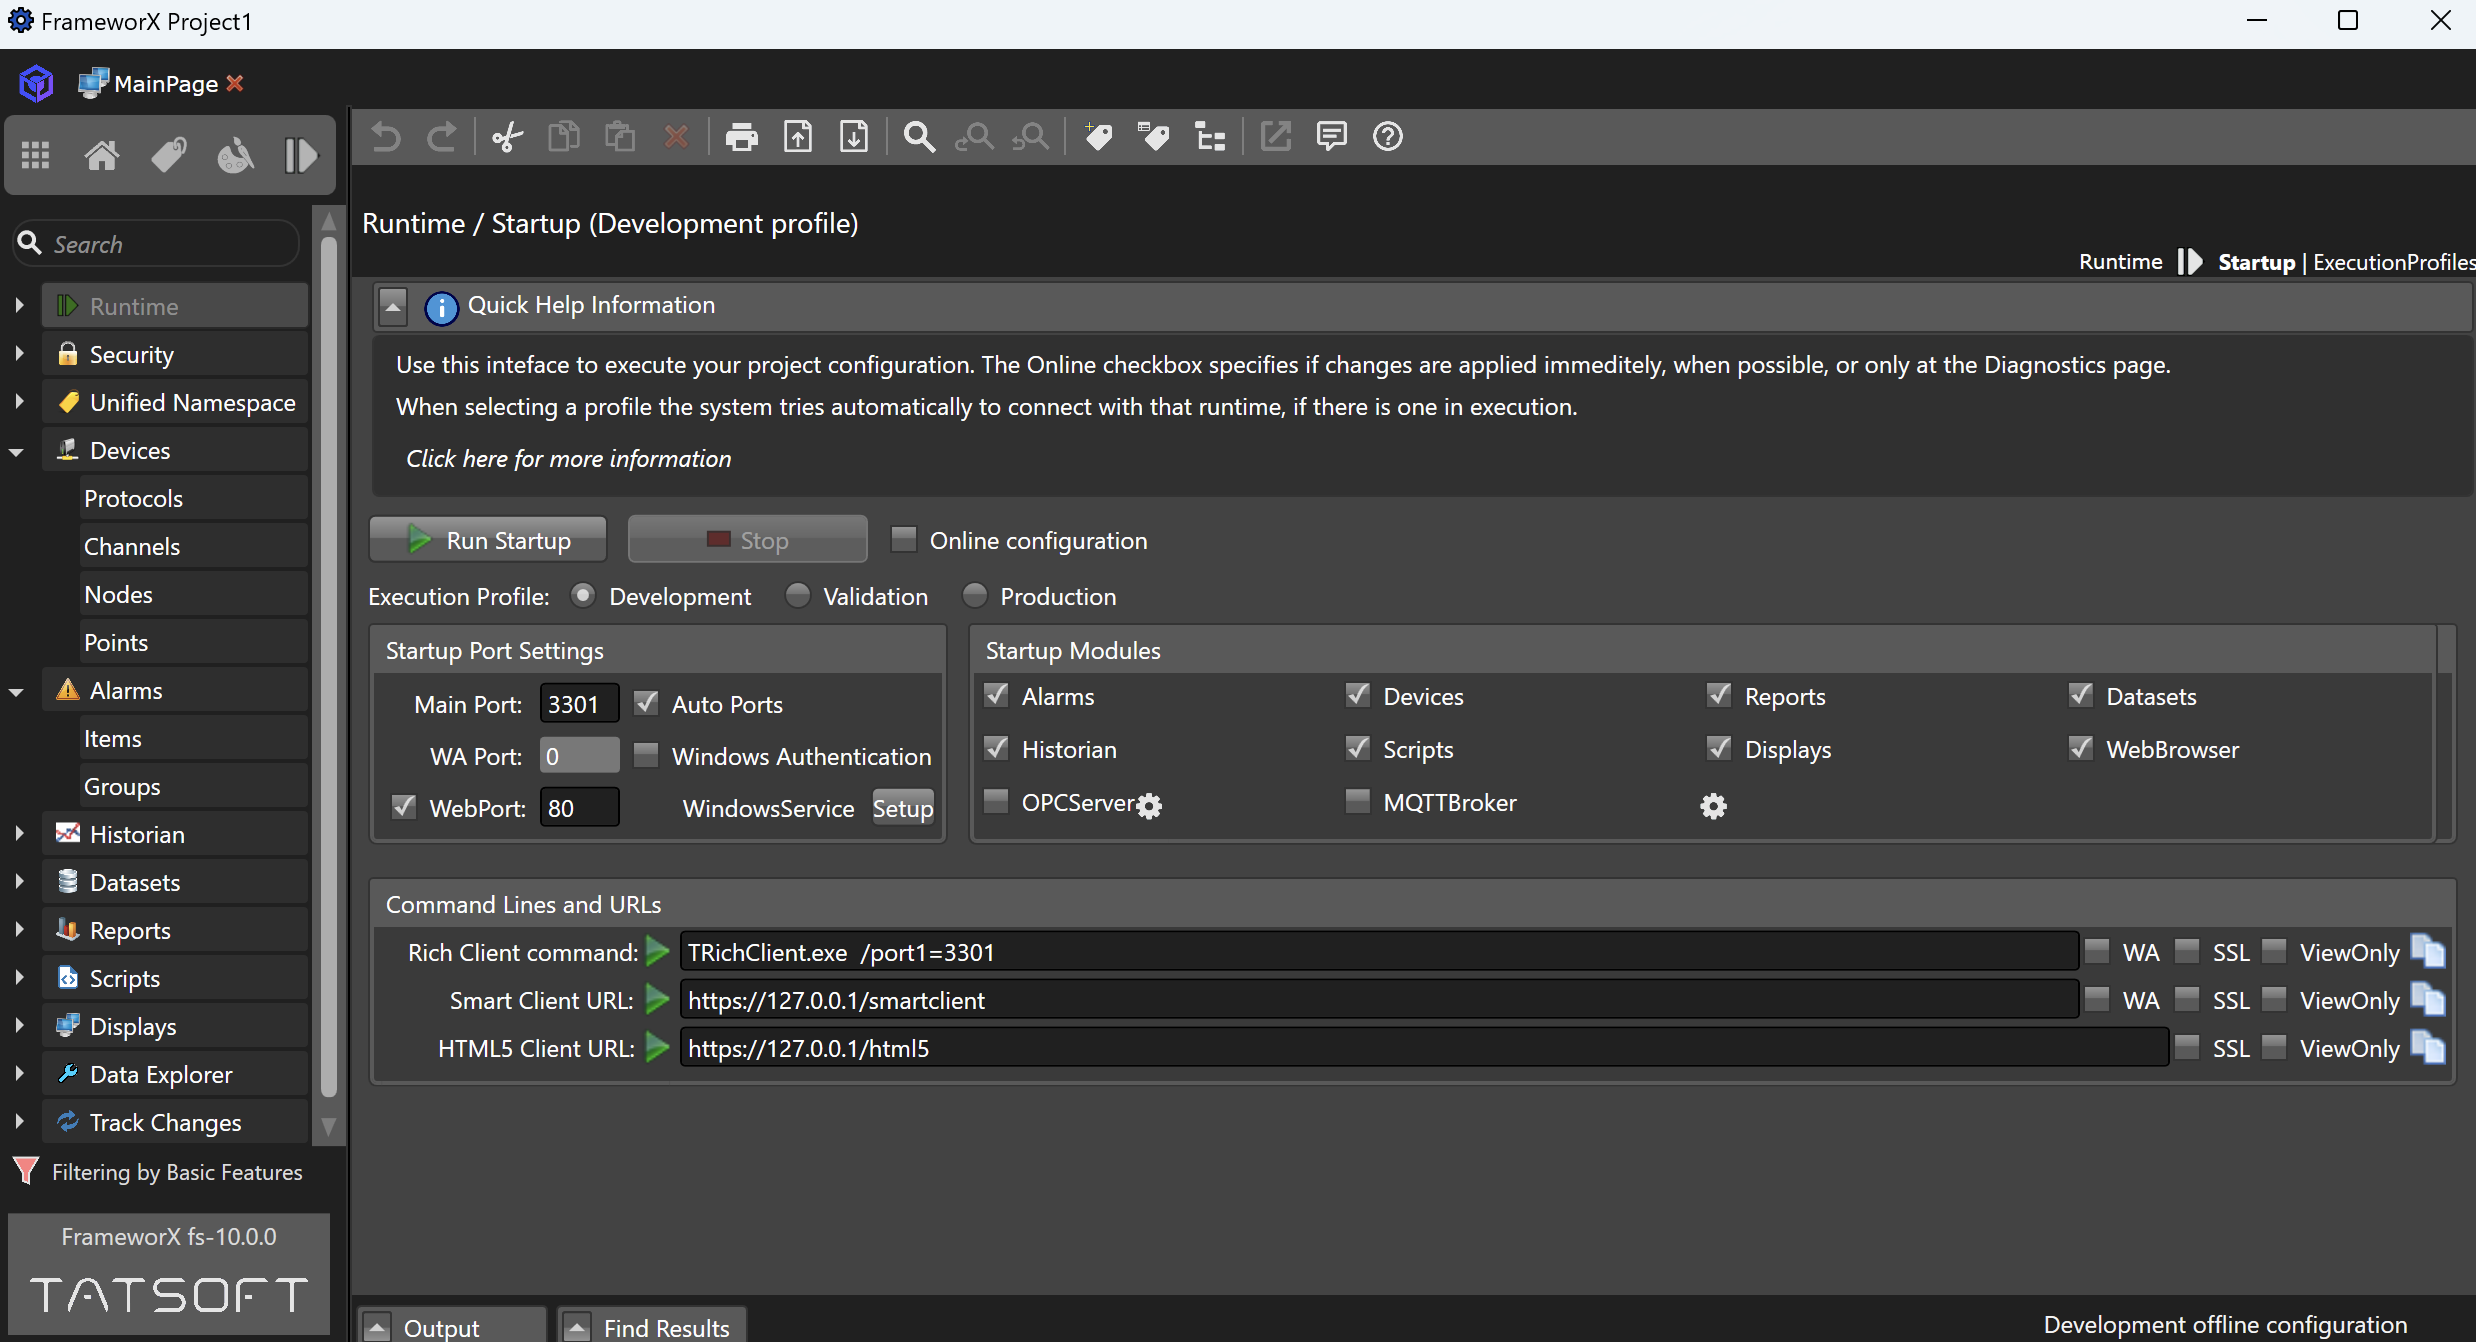Open Protocols under Devices

click(x=194, y=498)
